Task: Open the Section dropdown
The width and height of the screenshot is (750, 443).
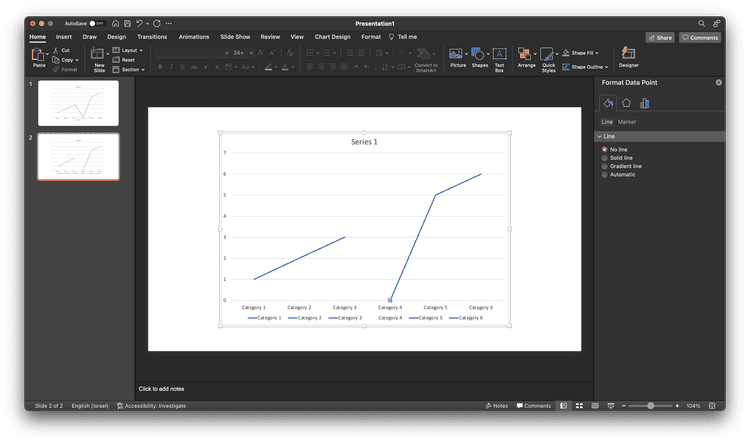Action: [x=129, y=69]
